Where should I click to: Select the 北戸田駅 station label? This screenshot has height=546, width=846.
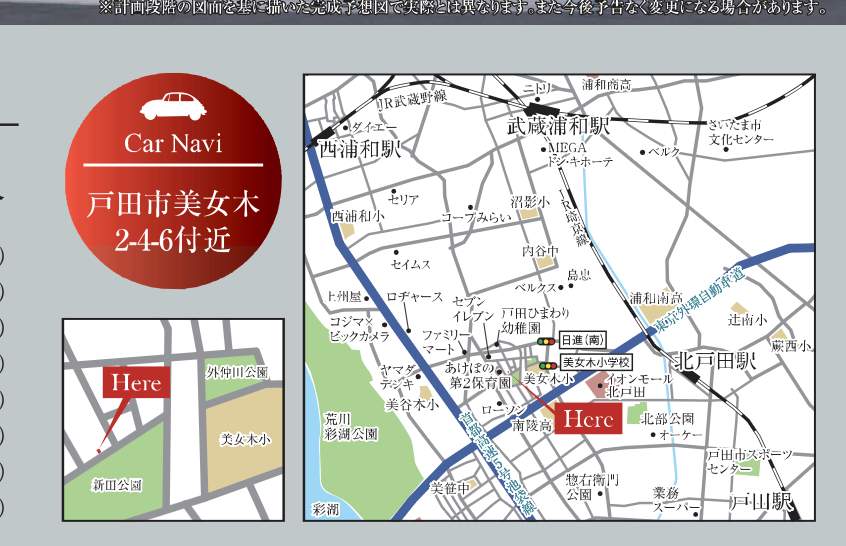(x=716, y=360)
